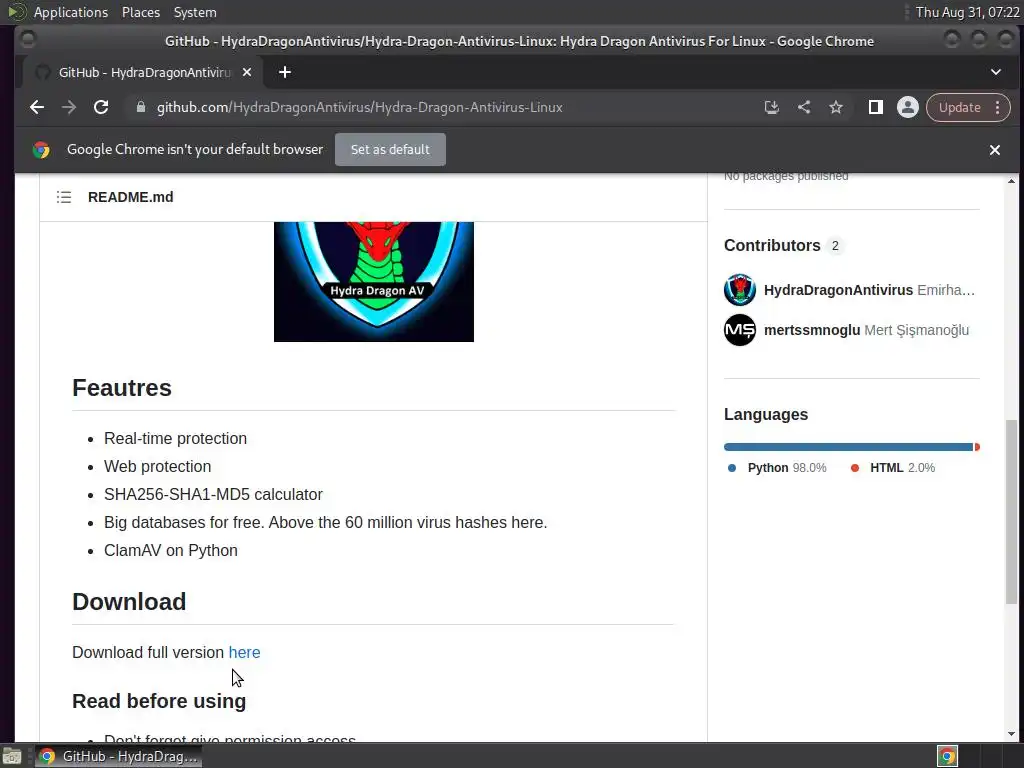Set Chrome as default browser
The height and width of the screenshot is (768, 1024).
click(390, 150)
